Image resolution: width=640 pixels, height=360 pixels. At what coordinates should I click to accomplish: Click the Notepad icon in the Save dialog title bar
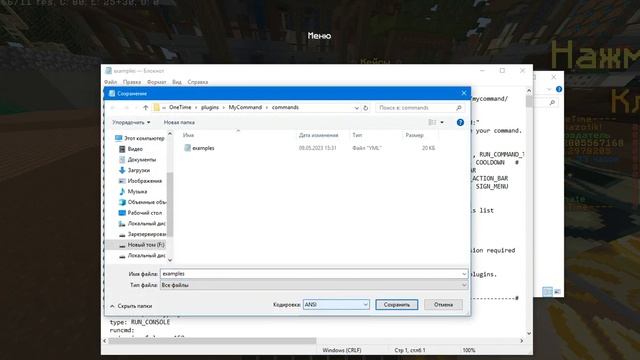112,93
